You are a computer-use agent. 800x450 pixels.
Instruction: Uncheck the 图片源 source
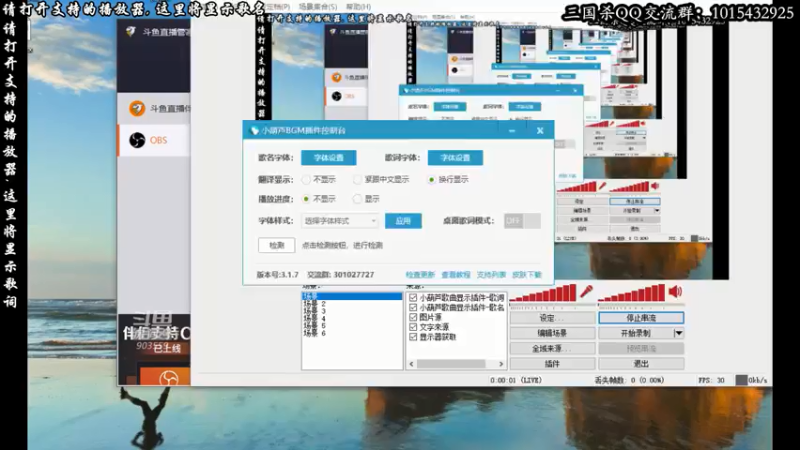coord(413,317)
